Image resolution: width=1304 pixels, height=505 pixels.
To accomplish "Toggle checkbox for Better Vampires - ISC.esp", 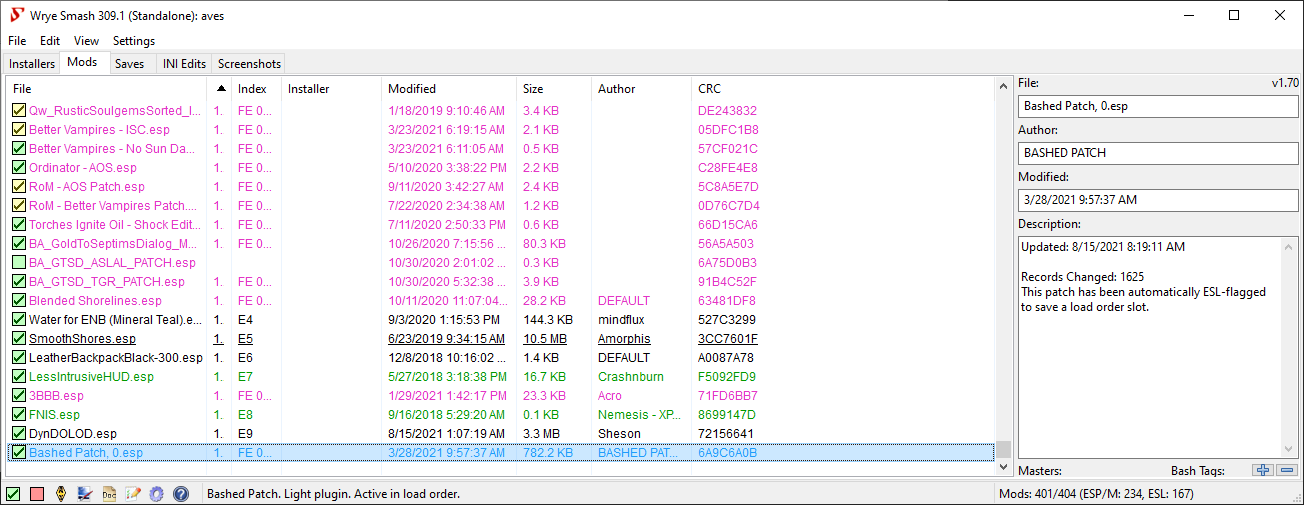I will (19, 130).
